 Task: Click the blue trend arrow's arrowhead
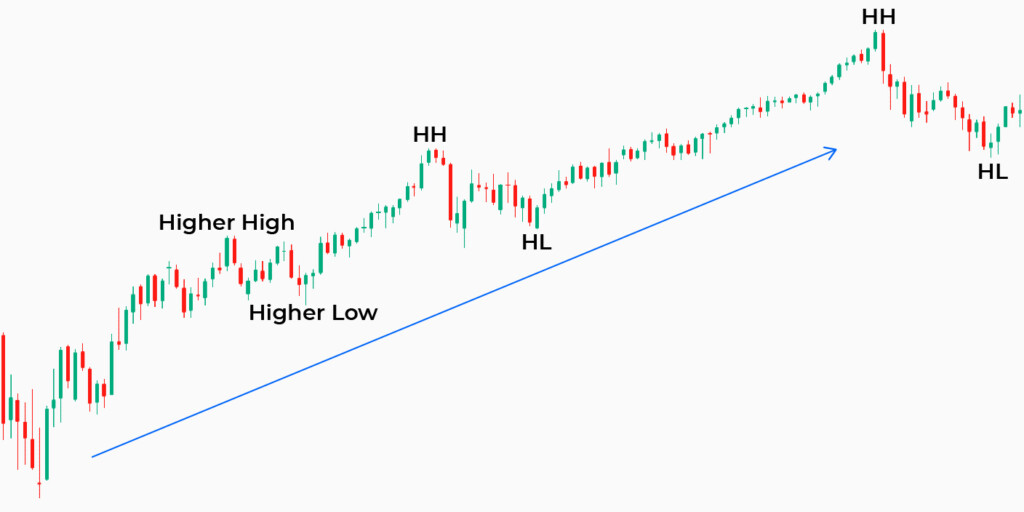pyautogui.click(x=832, y=150)
